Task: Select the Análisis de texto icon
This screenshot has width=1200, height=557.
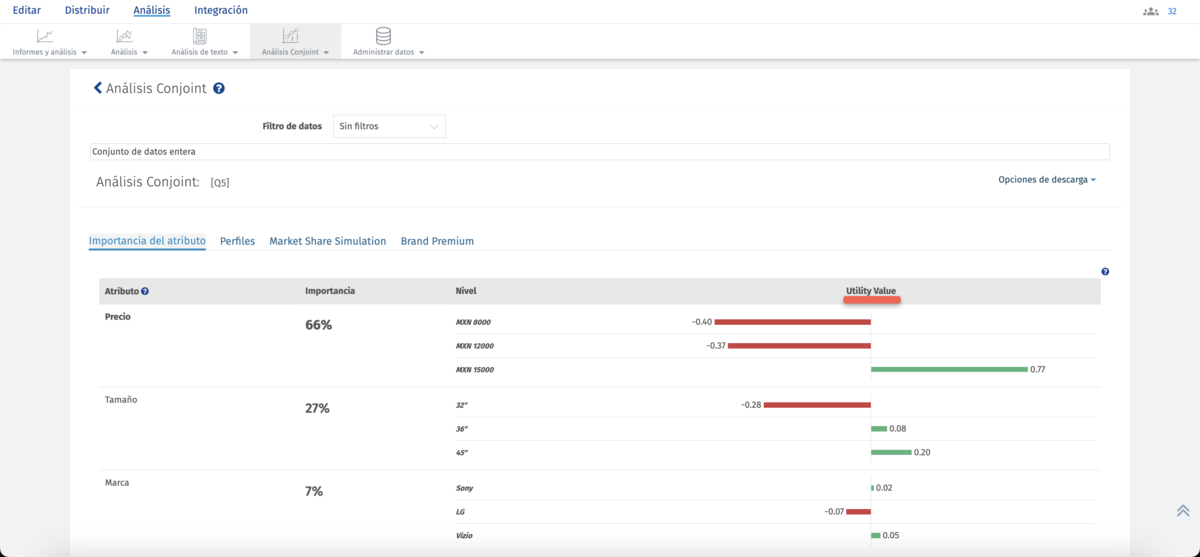Action: (199, 36)
